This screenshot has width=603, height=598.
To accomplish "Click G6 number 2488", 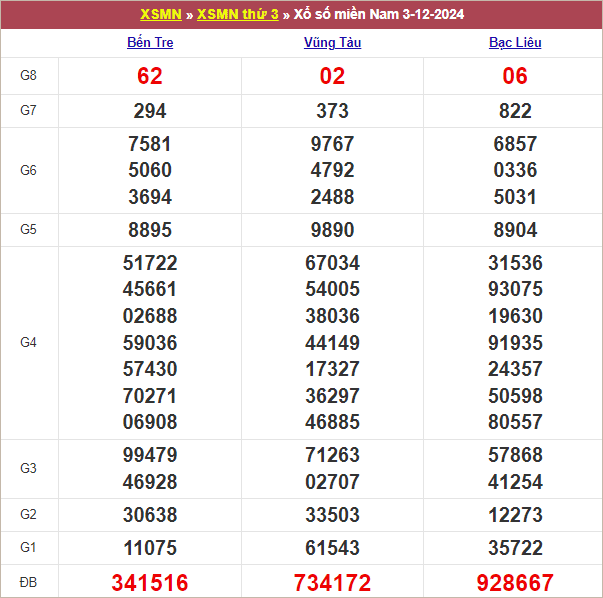I will (x=332, y=197).
